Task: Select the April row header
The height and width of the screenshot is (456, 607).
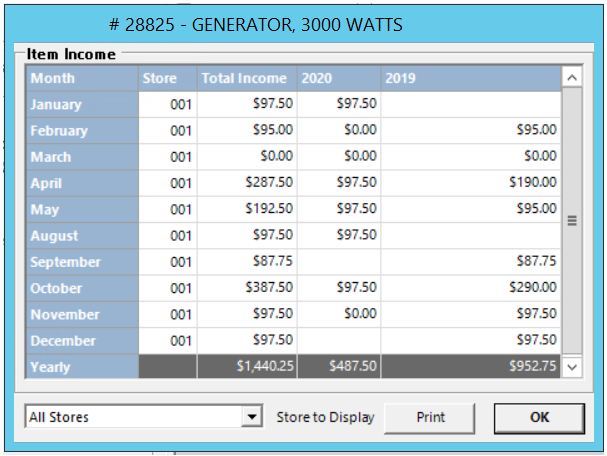Action: coord(82,183)
